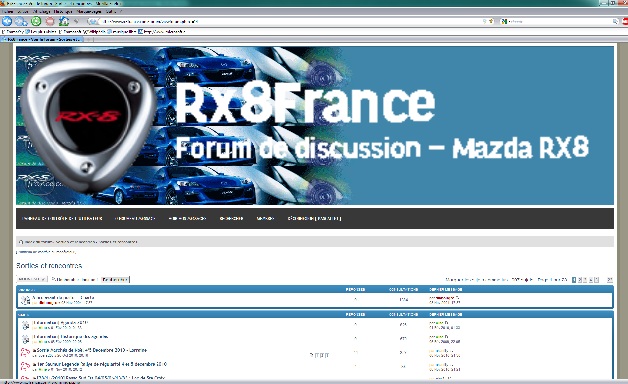628x384 pixels.
Task: Click the magnifier in the browser search box
Action: tap(615, 21)
